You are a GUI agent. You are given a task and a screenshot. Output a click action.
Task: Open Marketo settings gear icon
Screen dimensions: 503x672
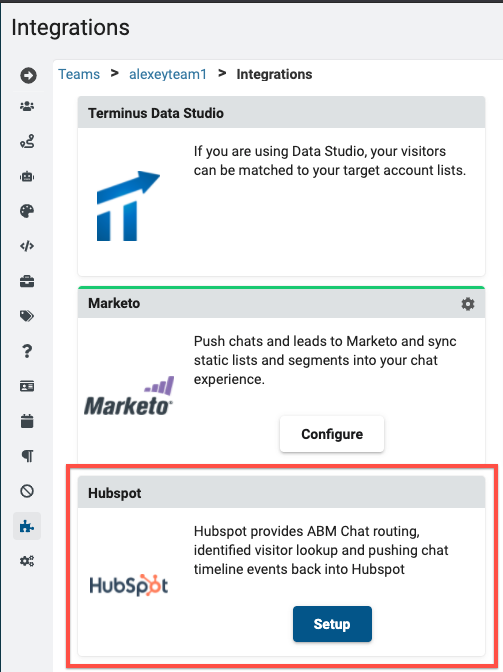pyautogui.click(x=468, y=304)
